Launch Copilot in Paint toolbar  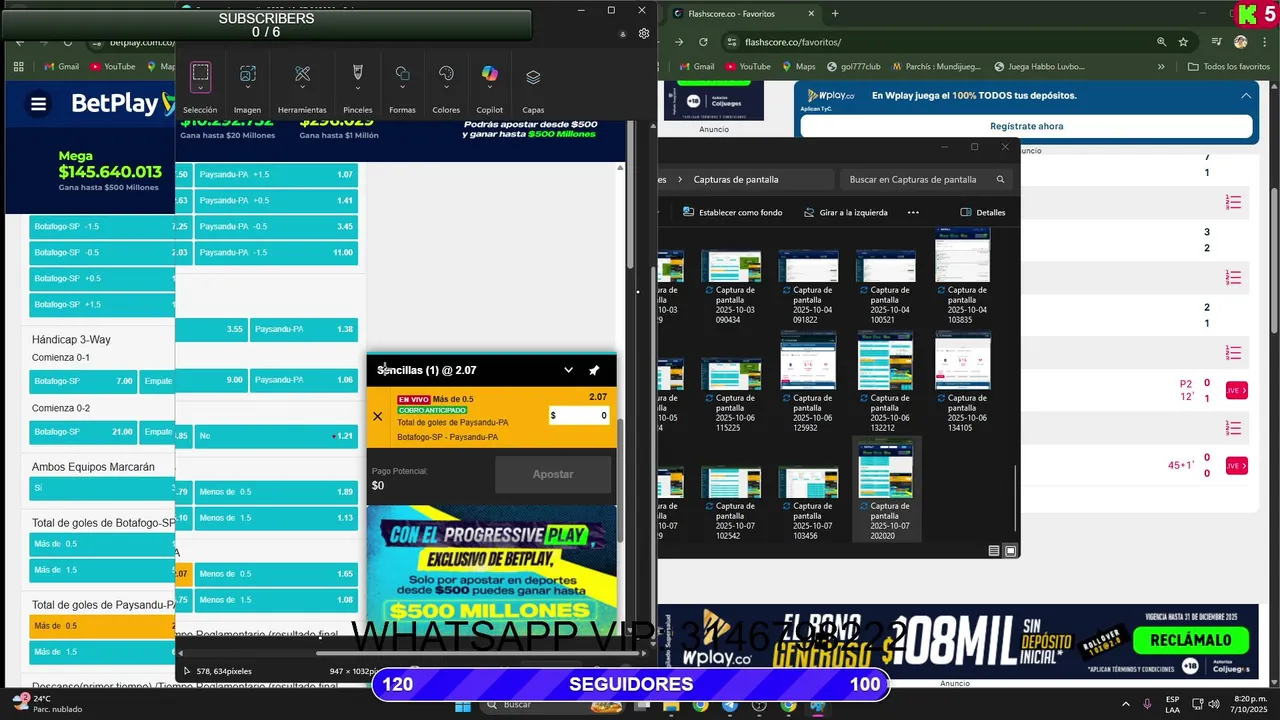coord(489,87)
